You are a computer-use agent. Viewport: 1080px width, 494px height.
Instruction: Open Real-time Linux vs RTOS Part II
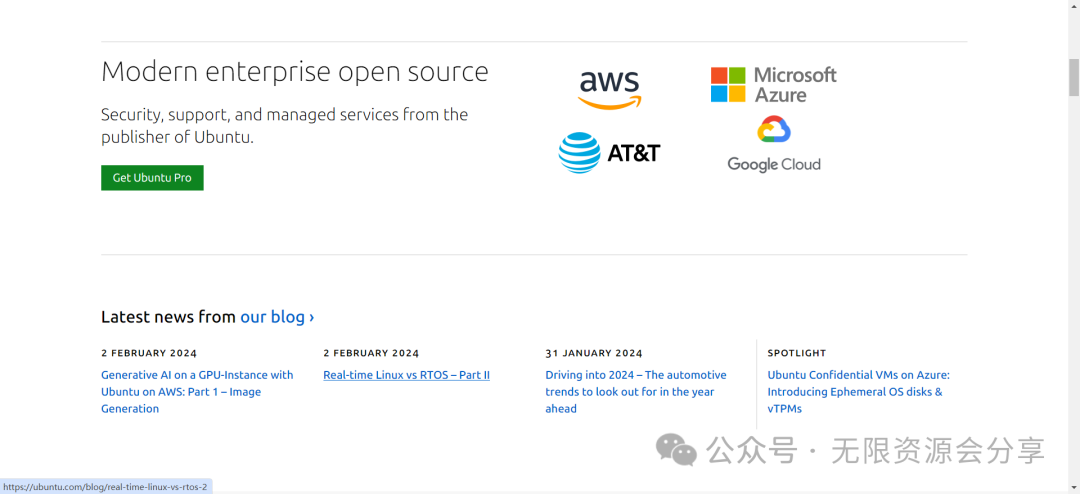pyautogui.click(x=406, y=375)
